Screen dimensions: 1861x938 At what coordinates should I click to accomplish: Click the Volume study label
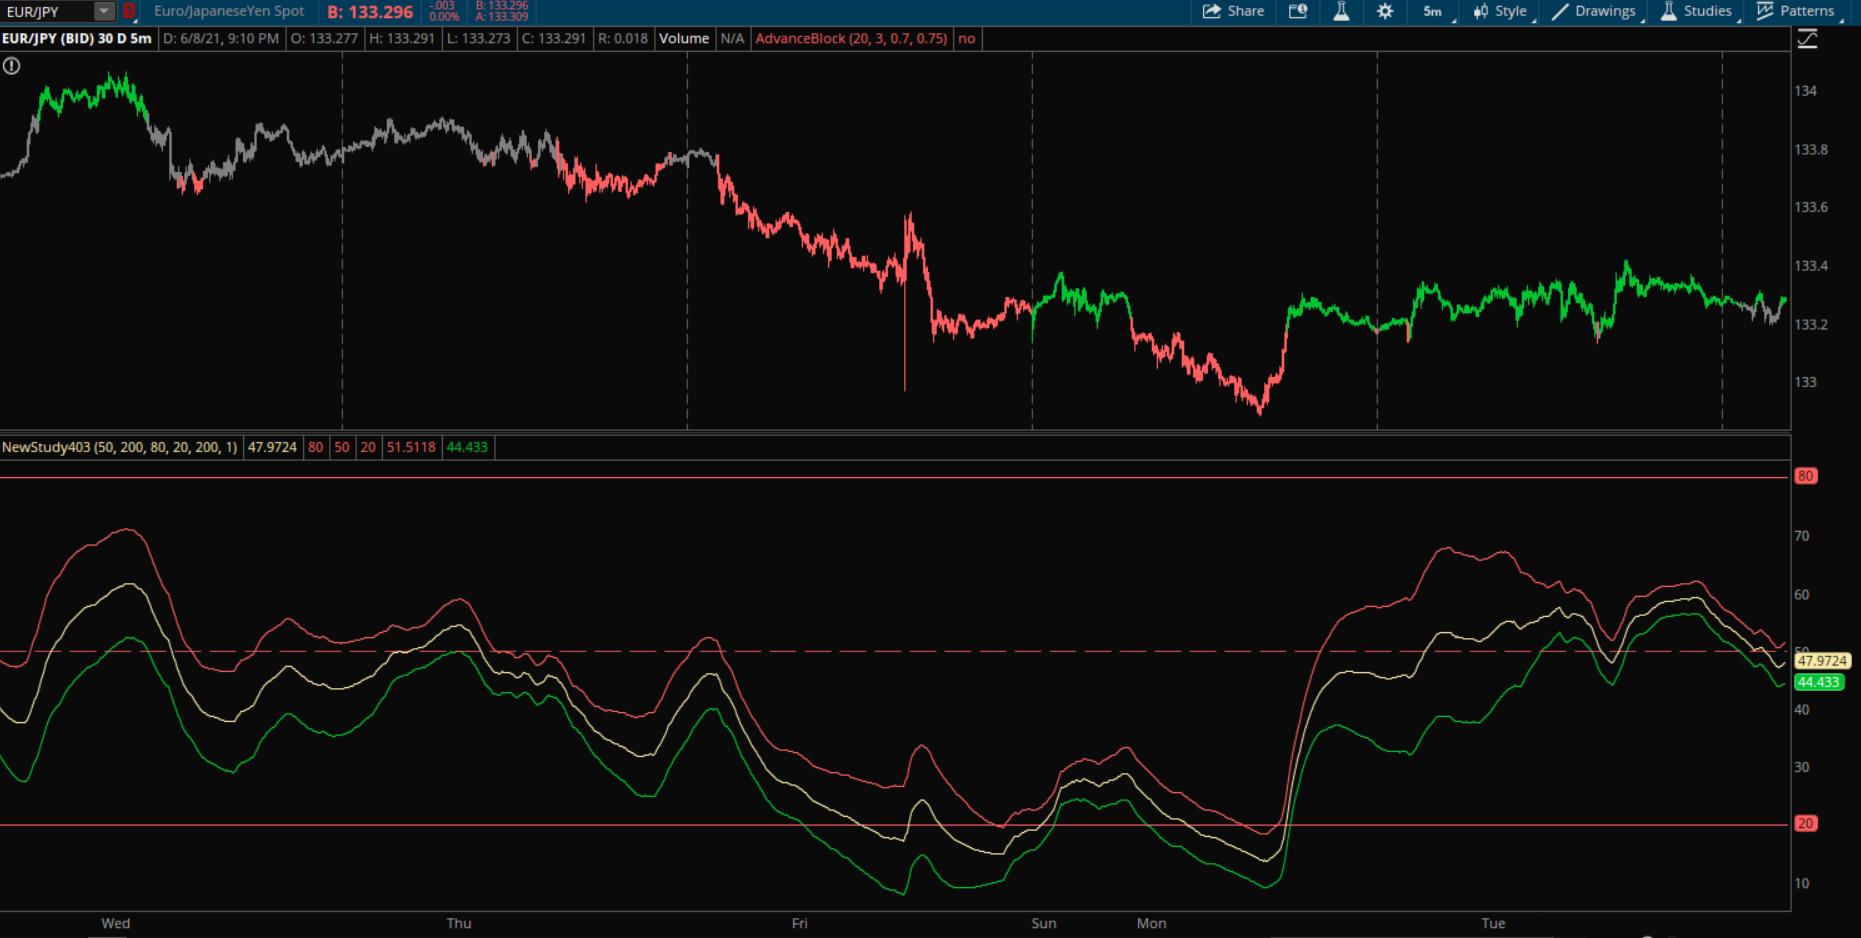pos(684,38)
